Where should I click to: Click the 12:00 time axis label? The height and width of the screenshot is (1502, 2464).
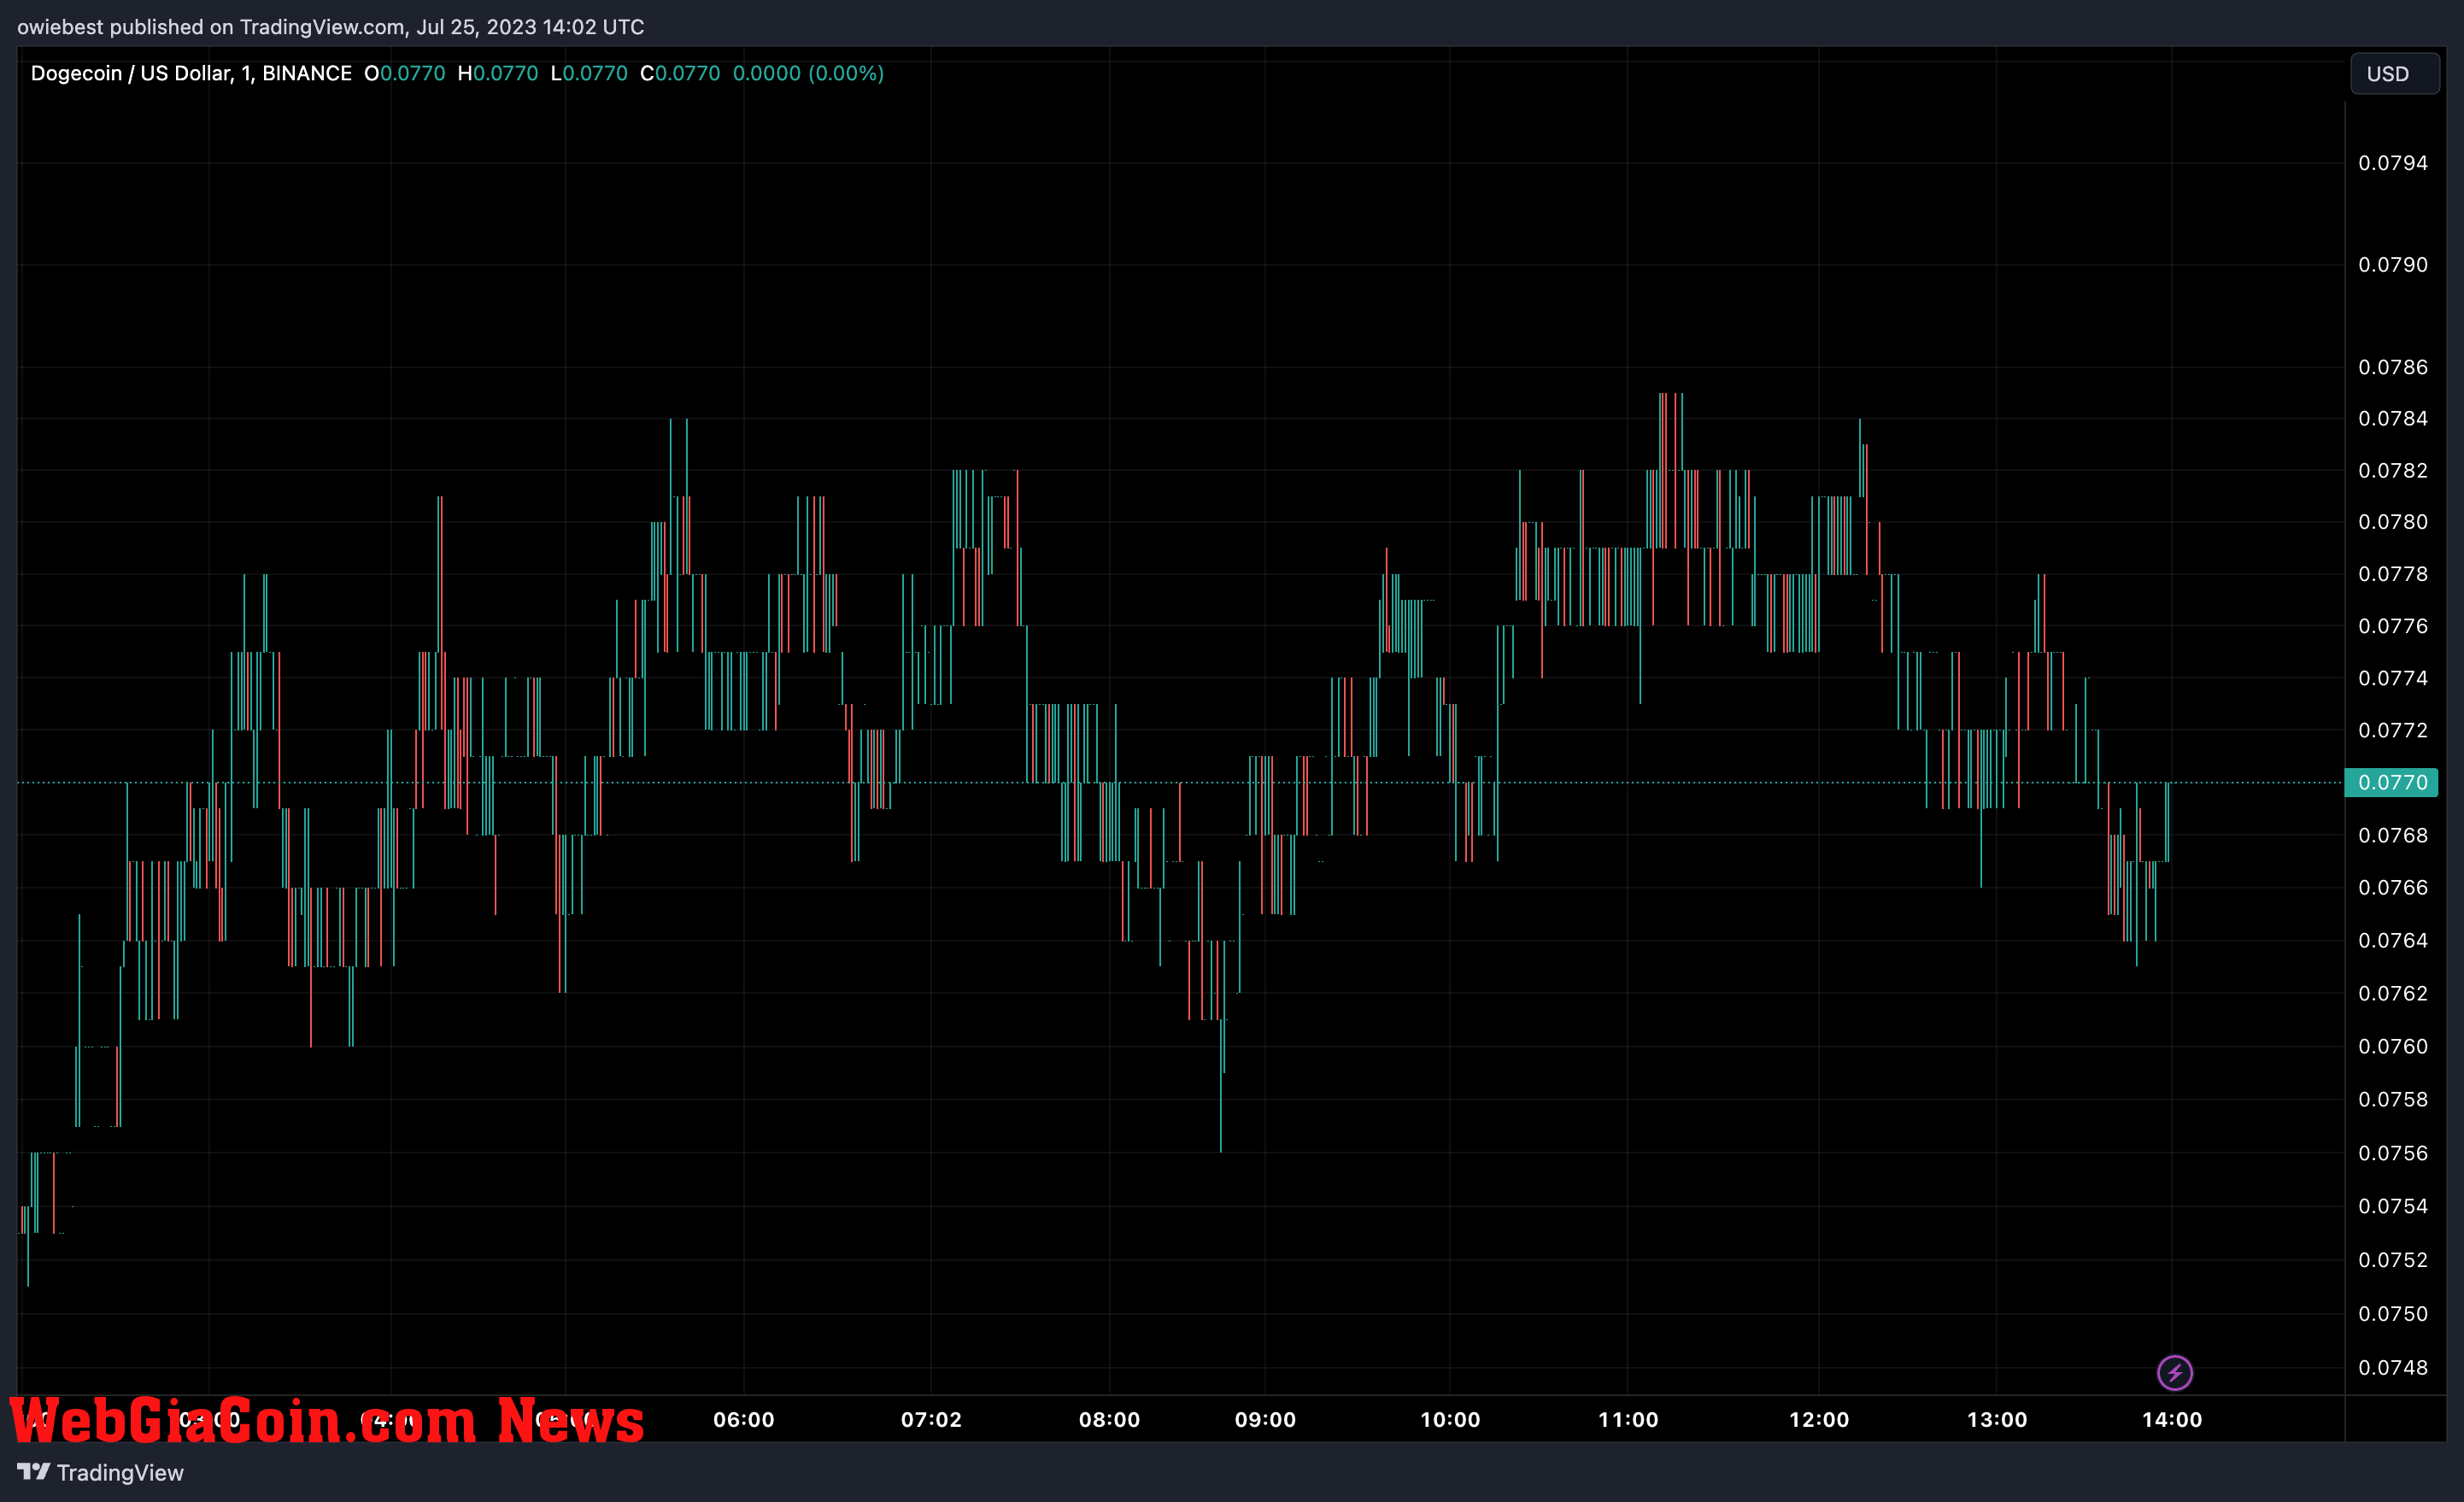[x=1819, y=1419]
